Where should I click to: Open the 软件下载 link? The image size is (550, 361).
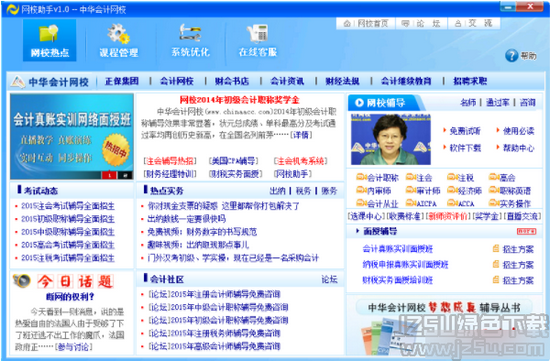[465, 148]
